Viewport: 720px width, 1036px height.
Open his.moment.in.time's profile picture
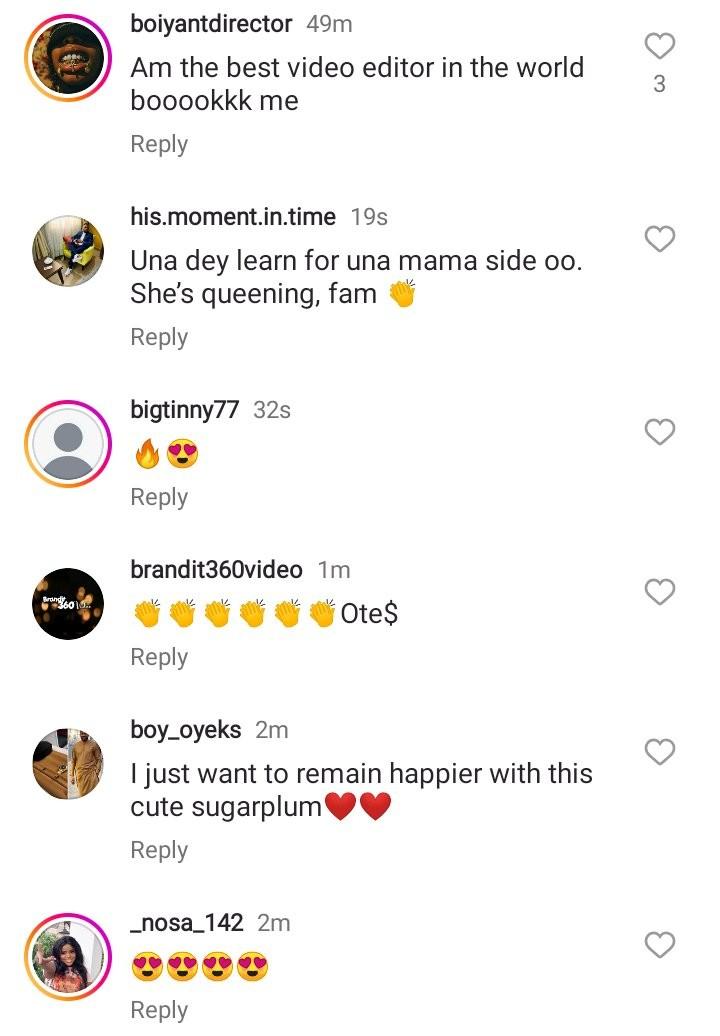tap(68, 251)
